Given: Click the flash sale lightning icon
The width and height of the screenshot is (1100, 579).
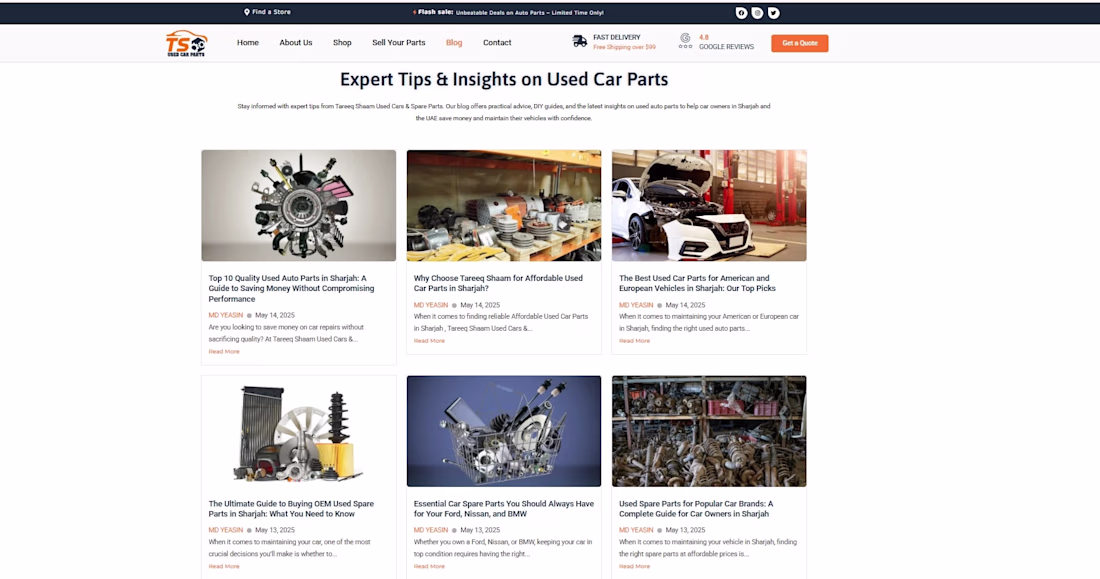Looking at the screenshot, I should pyautogui.click(x=415, y=12).
